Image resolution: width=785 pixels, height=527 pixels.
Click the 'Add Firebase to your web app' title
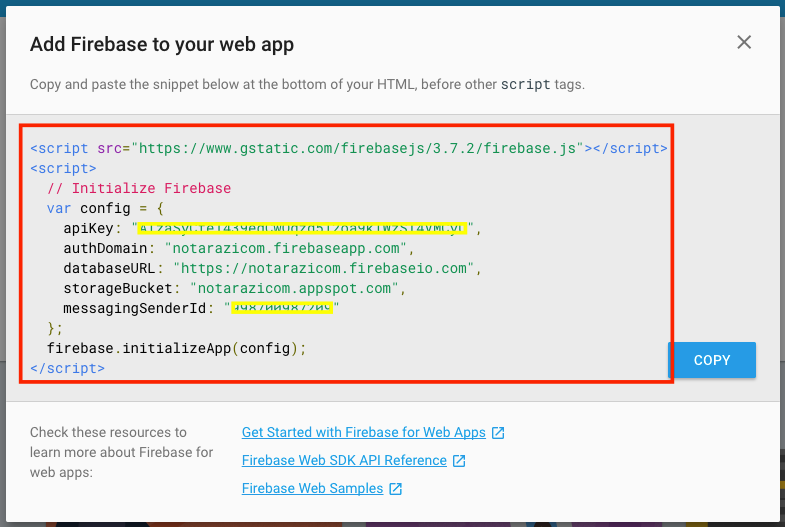162,45
